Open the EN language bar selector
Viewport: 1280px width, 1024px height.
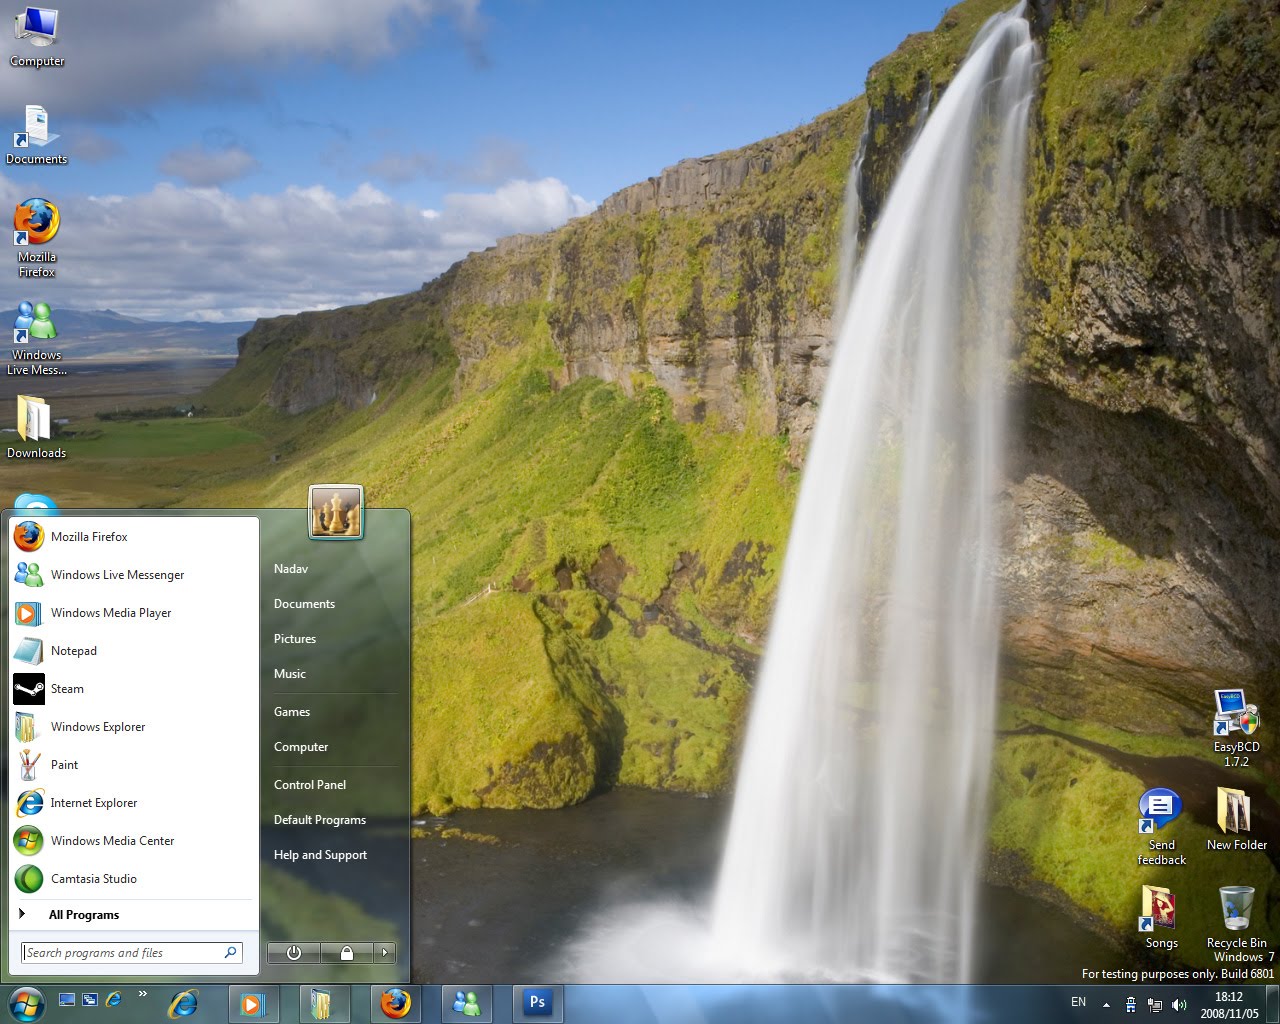coord(1078,1002)
